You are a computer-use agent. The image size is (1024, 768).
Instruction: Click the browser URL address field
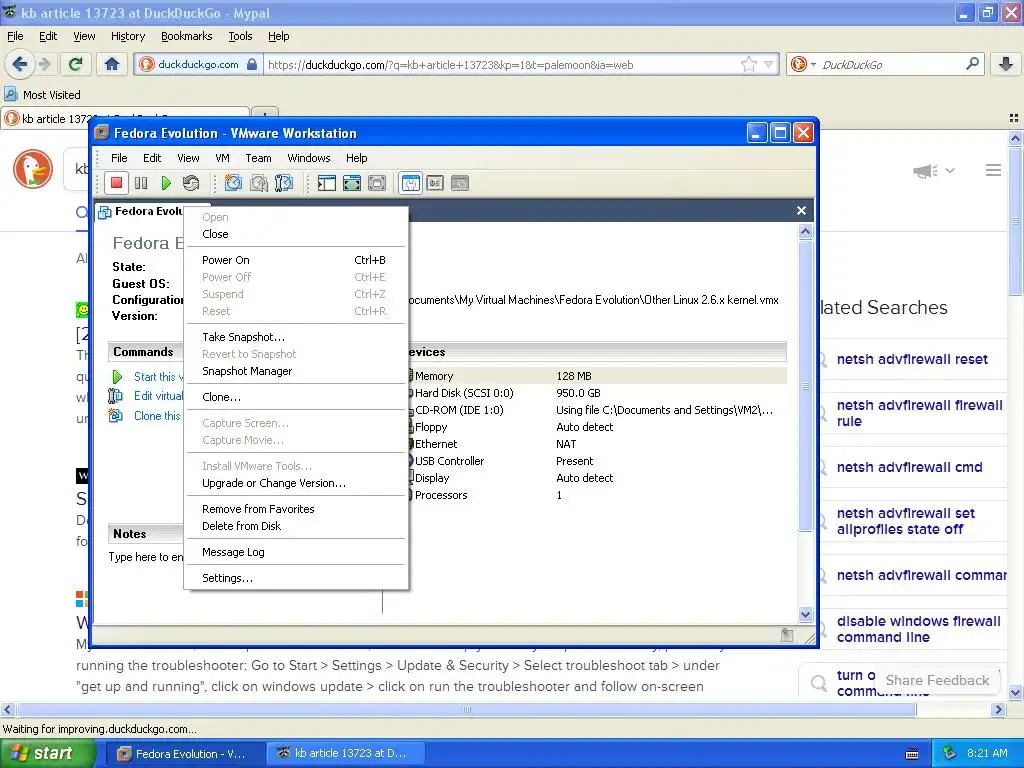pos(502,65)
